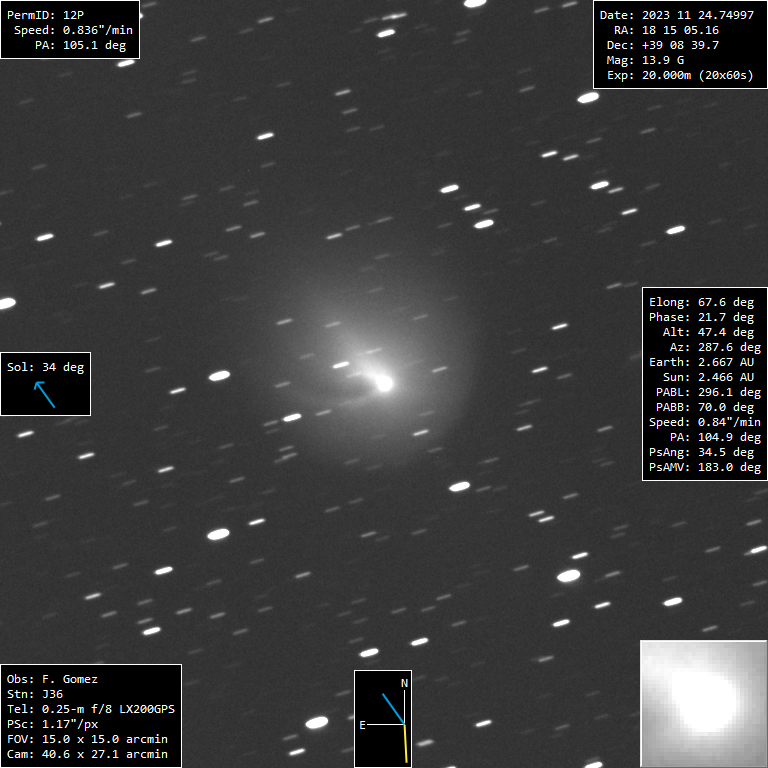Image resolution: width=768 pixels, height=768 pixels.
Task: Click the zoomed nucleus inset thumbnail
Action: tap(703, 704)
